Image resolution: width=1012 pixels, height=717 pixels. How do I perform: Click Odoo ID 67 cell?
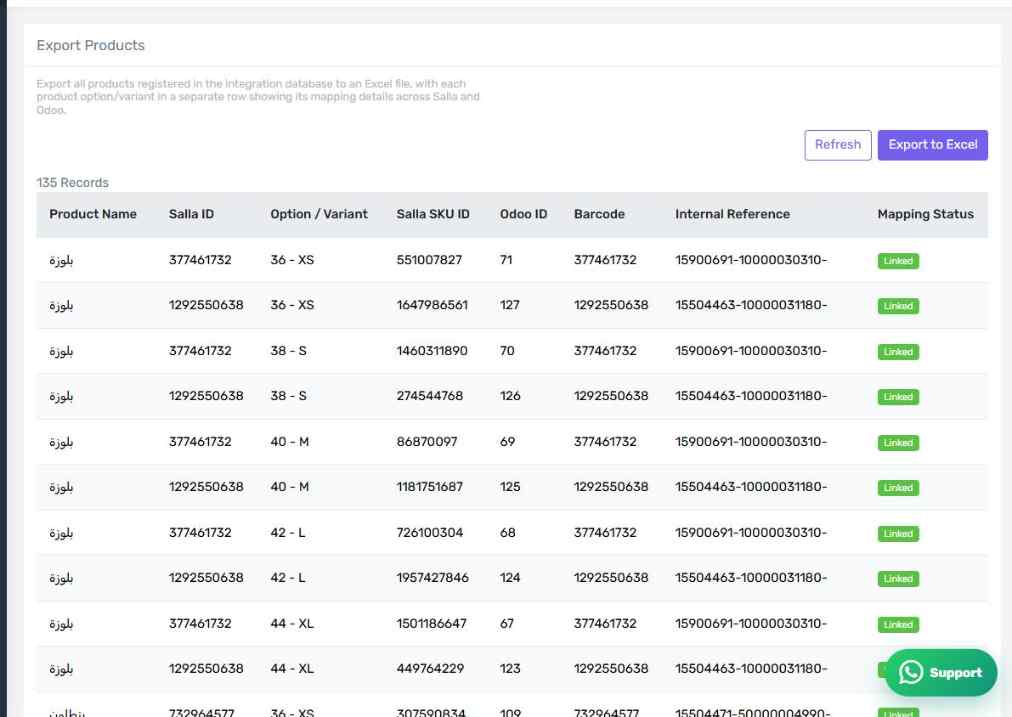(x=507, y=624)
